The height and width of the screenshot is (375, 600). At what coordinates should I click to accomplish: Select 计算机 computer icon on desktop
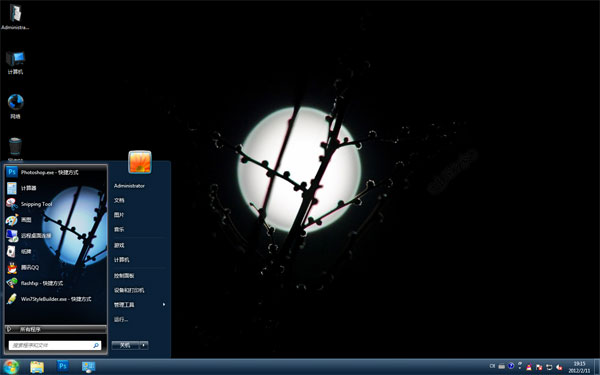tap(15, 62)
